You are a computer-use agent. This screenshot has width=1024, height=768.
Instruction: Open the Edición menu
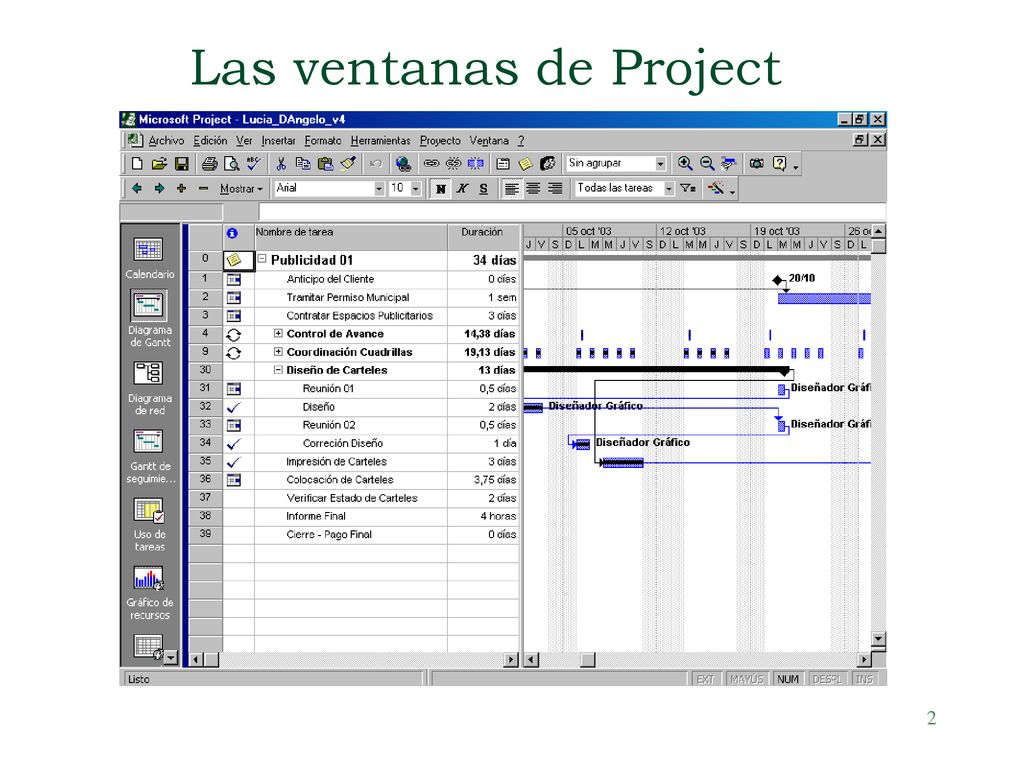(x=210, y=140)
